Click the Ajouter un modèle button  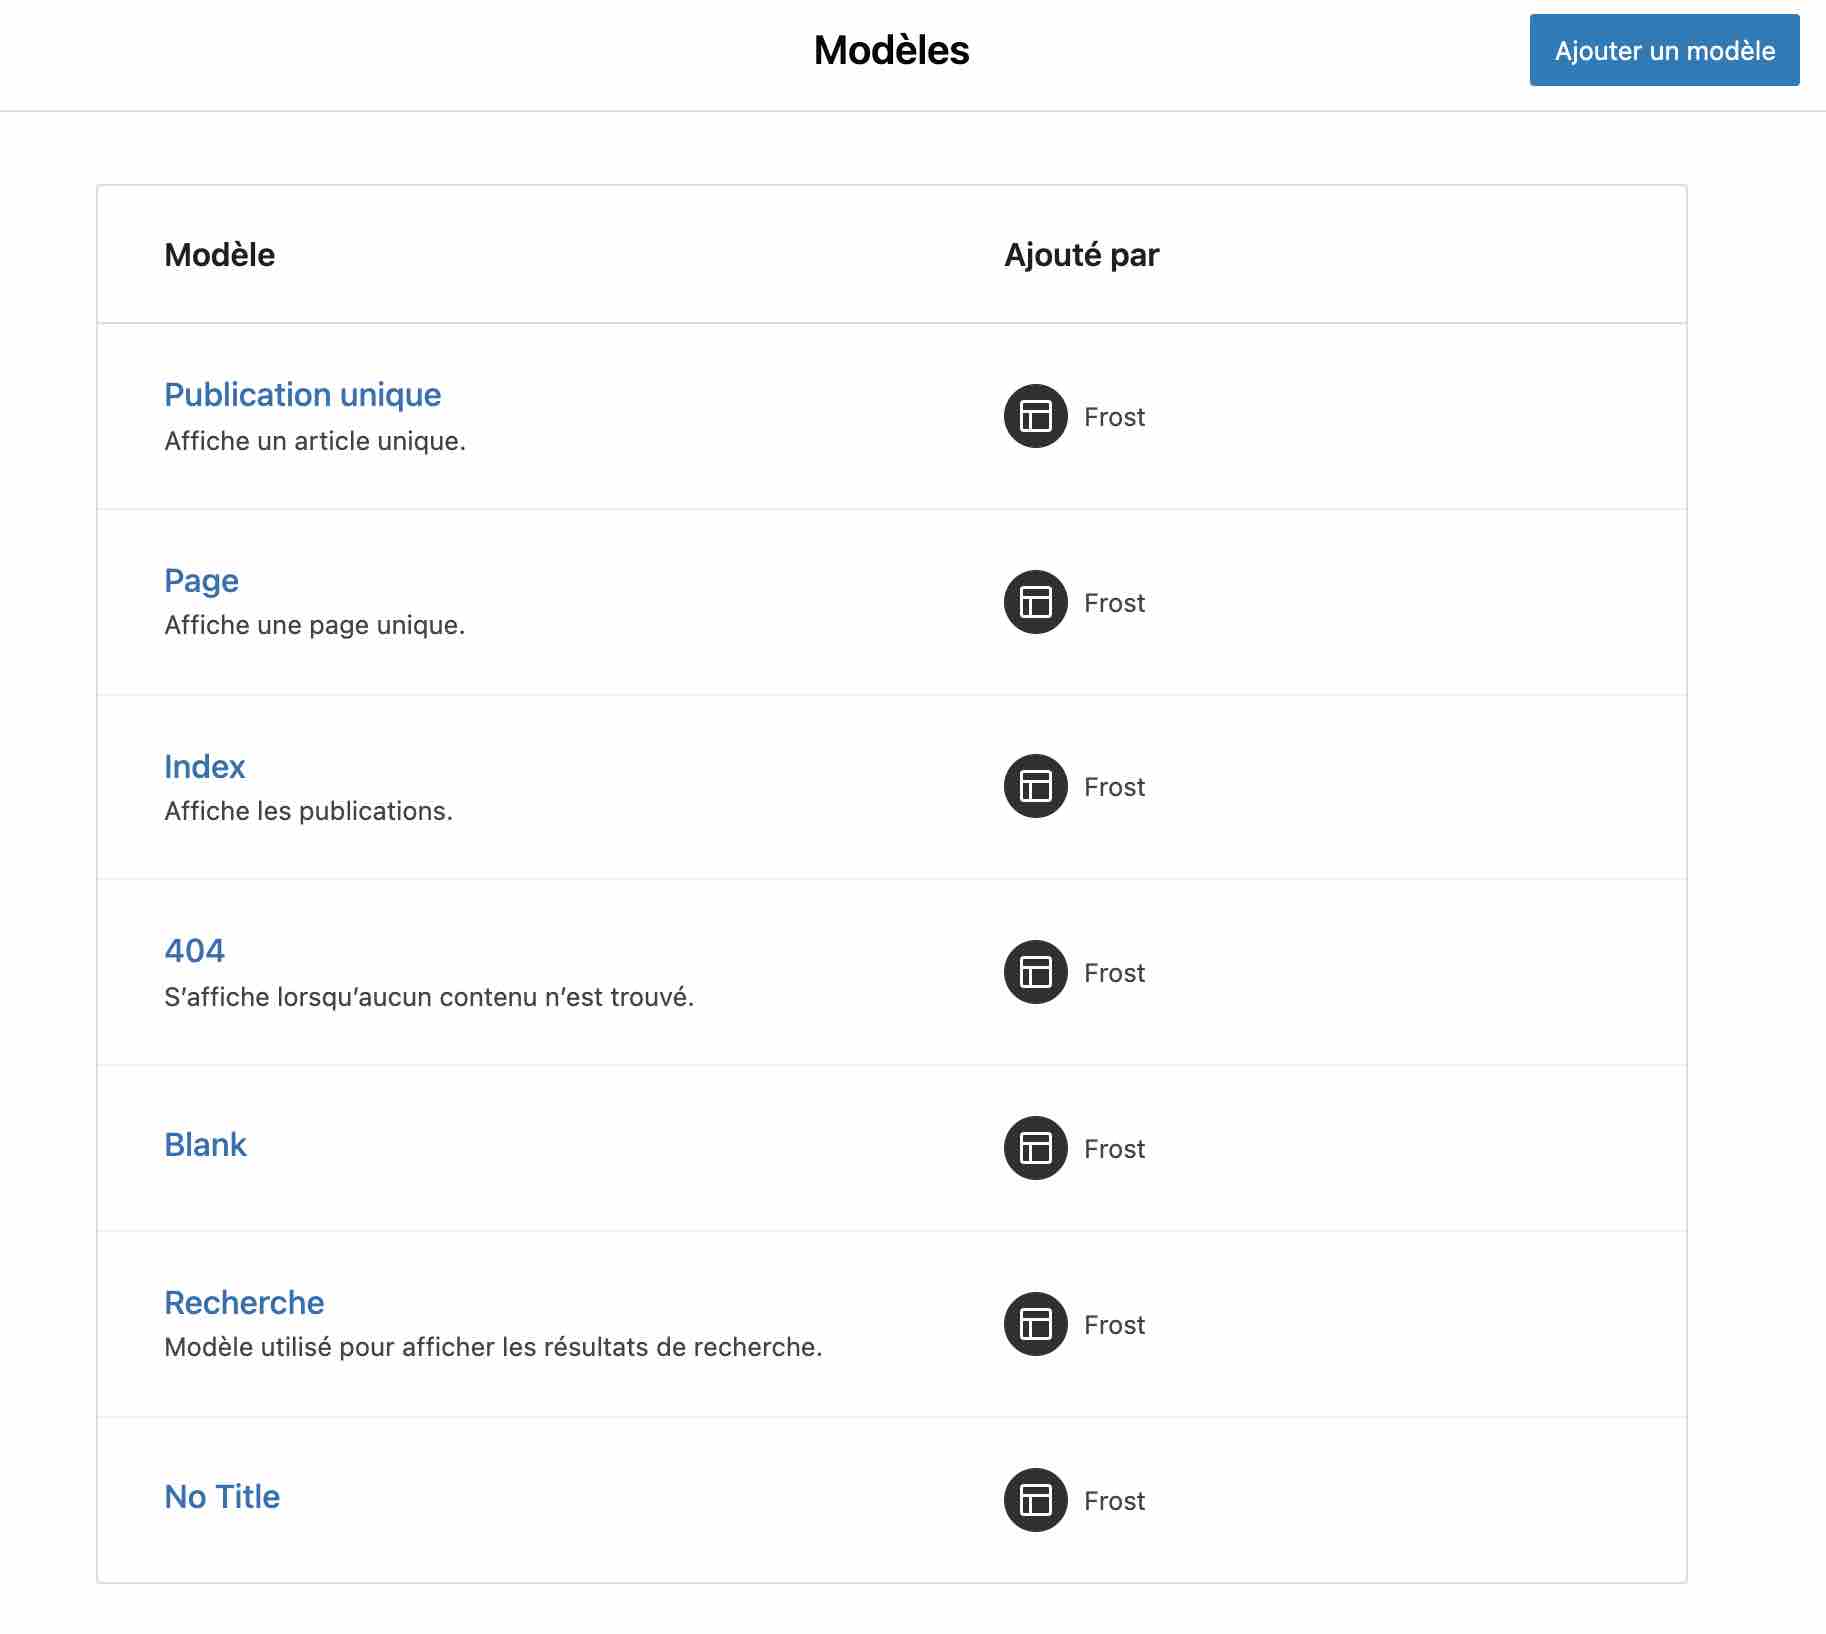point(1663,51)
